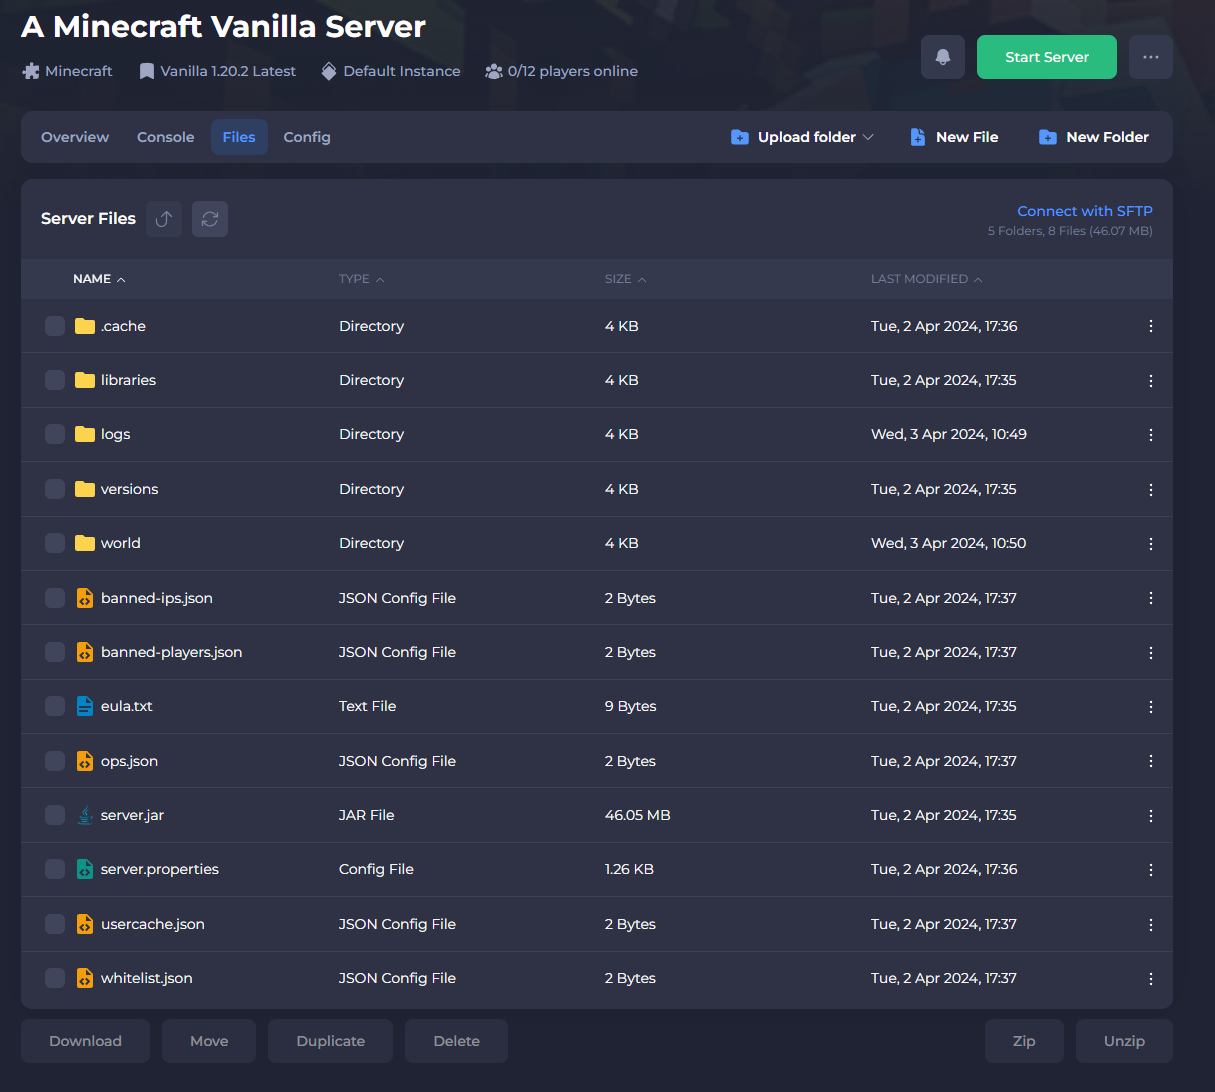Follow the Connect with SFTP link
Image resolution: width=1215 pixels, height=1092 pixels.
pos(1084,211)
